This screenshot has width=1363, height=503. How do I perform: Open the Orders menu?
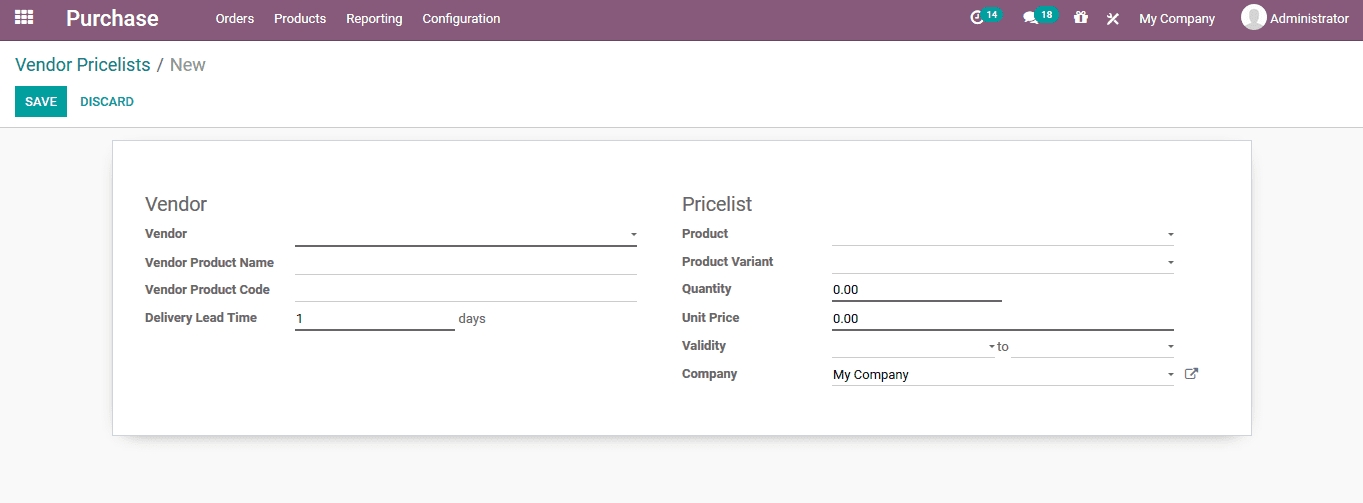(x=235, y=19)
